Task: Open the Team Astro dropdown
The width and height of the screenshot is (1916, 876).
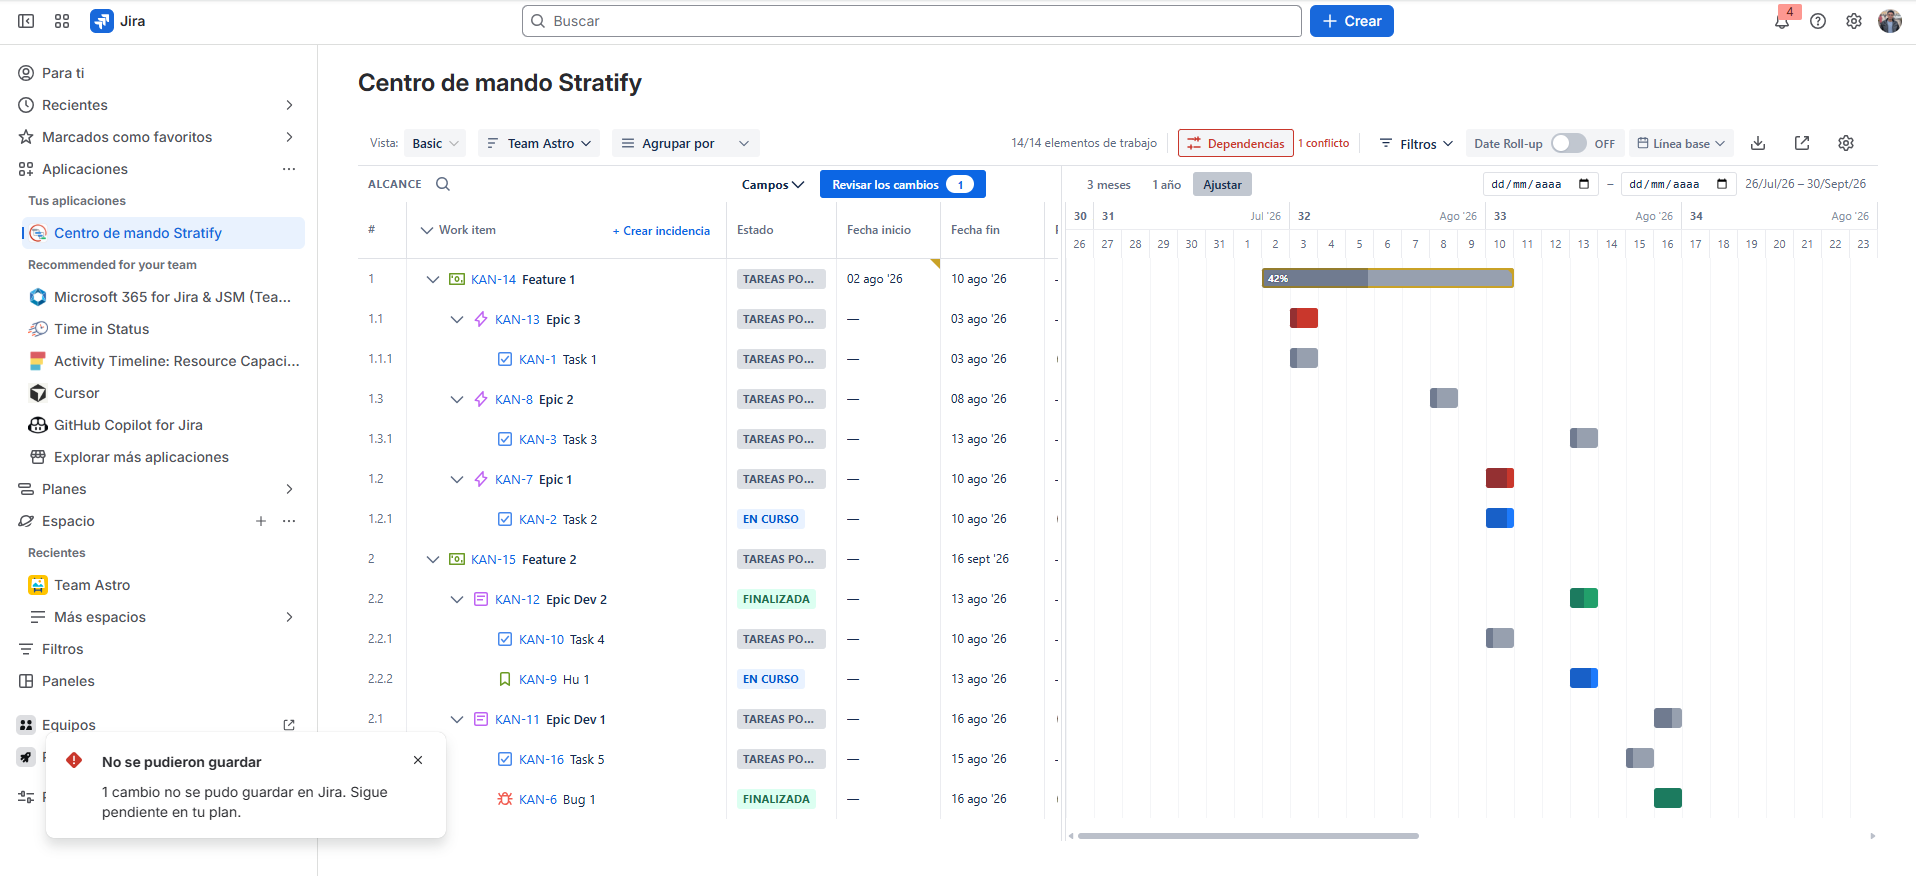Action: tap(539, 143)
